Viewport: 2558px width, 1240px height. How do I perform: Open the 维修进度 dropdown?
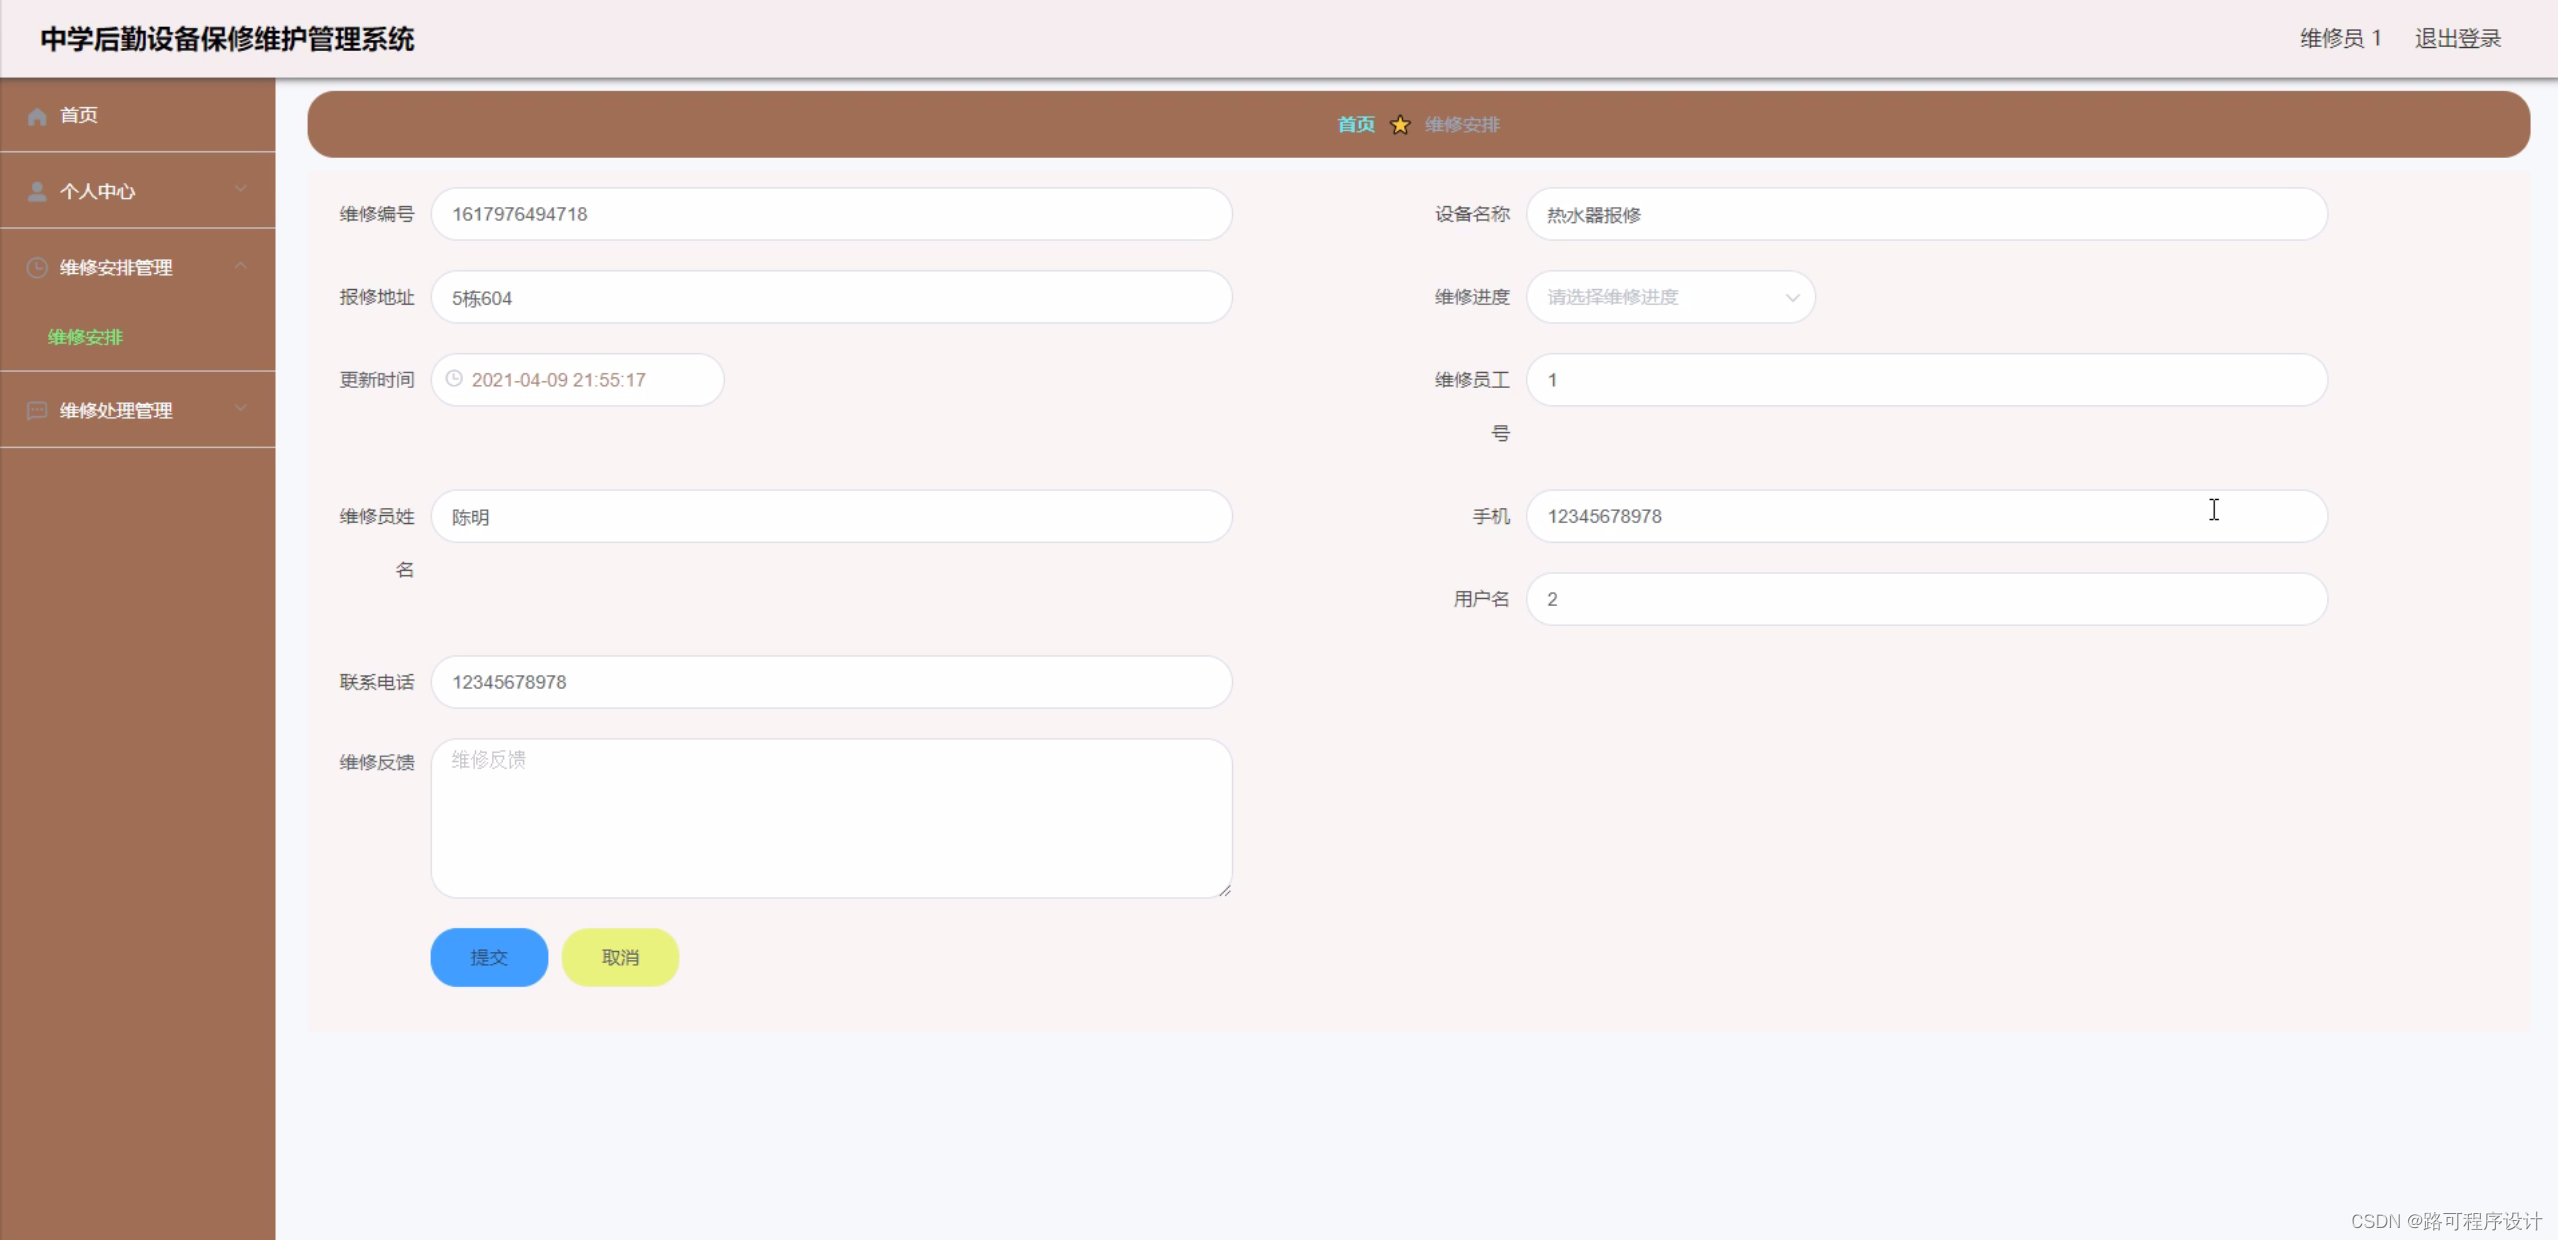pyautogui.click(x=1670, y=297)
